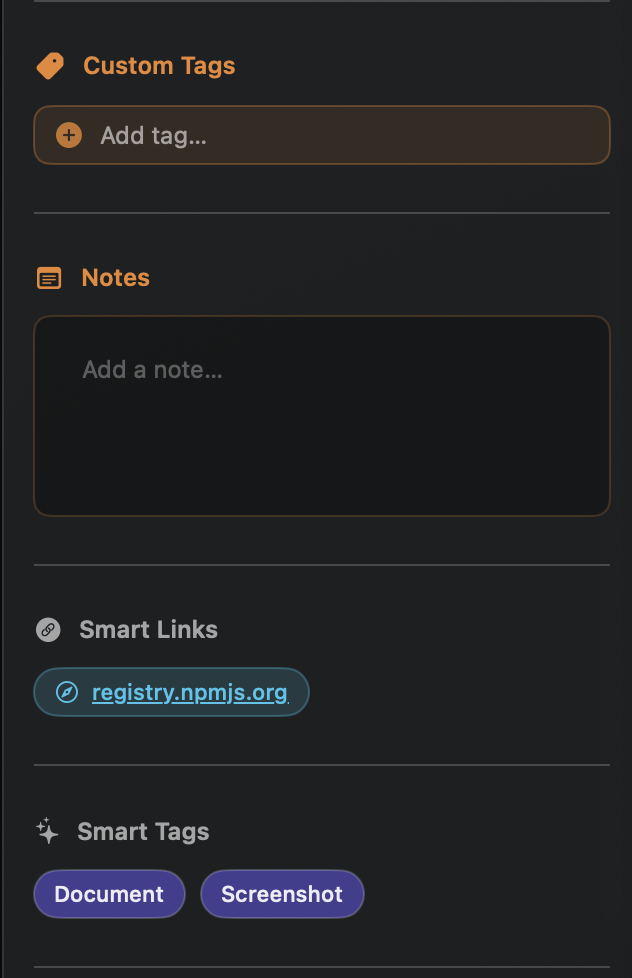Open the registry.npmjs.org link
The width and height of the screenshot is (632, 978).
pyautogui.click(x=189, y=692)
